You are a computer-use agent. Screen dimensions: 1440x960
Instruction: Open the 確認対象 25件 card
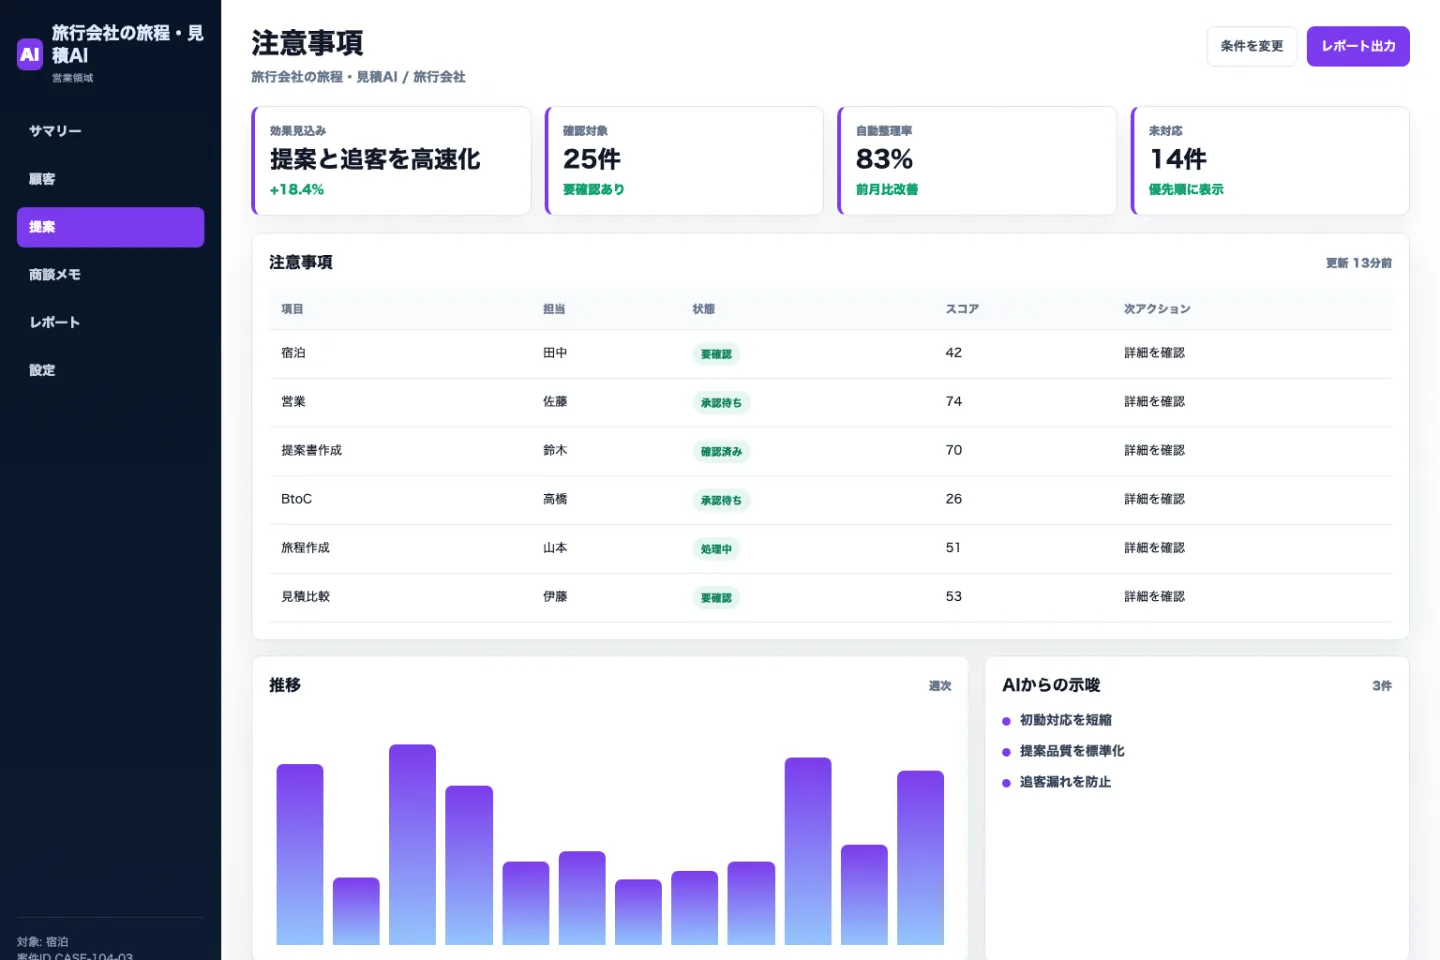(684, 160)
